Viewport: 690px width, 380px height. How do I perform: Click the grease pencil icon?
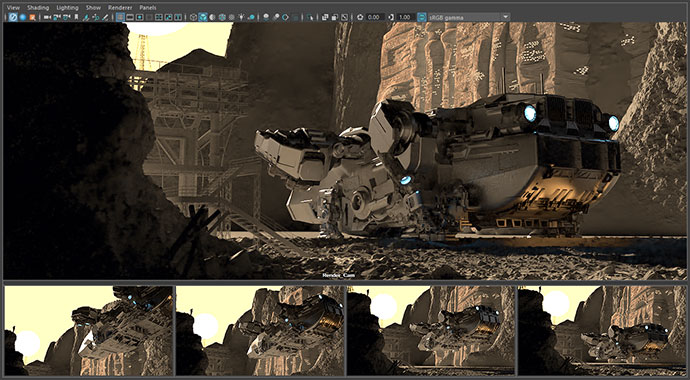point(105,17)
